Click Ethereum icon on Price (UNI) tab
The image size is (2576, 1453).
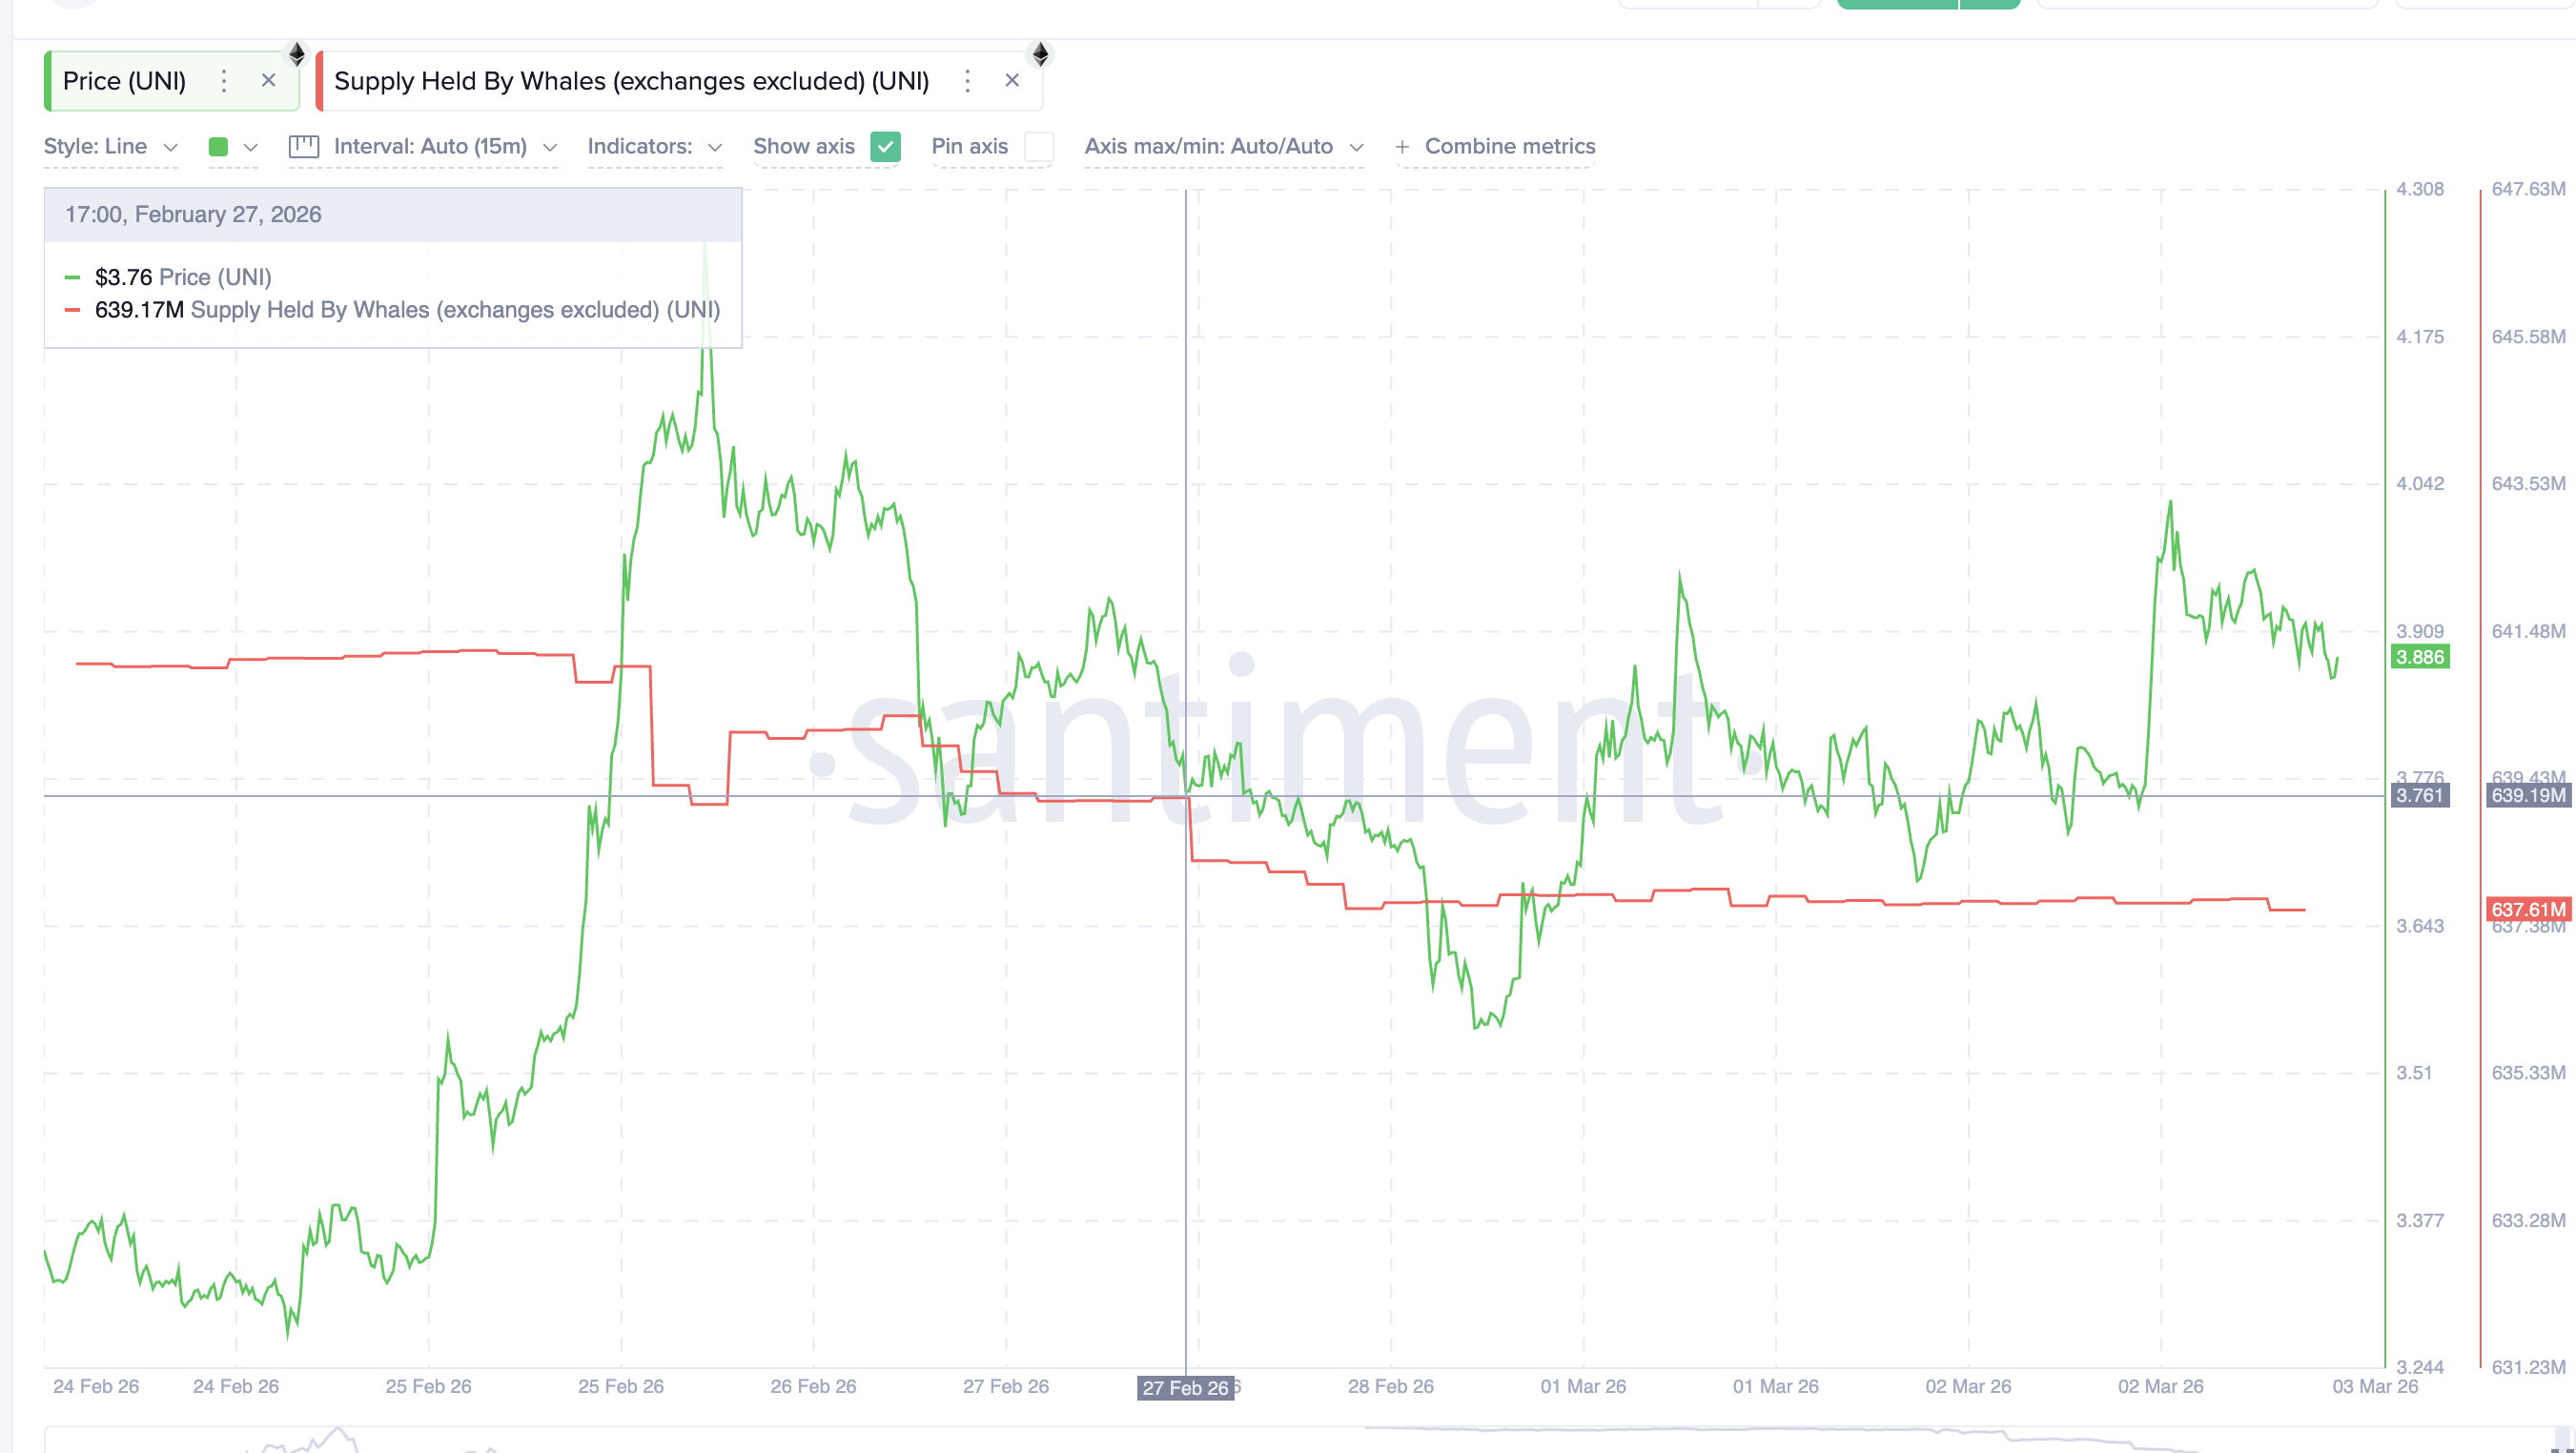(297, 54)
